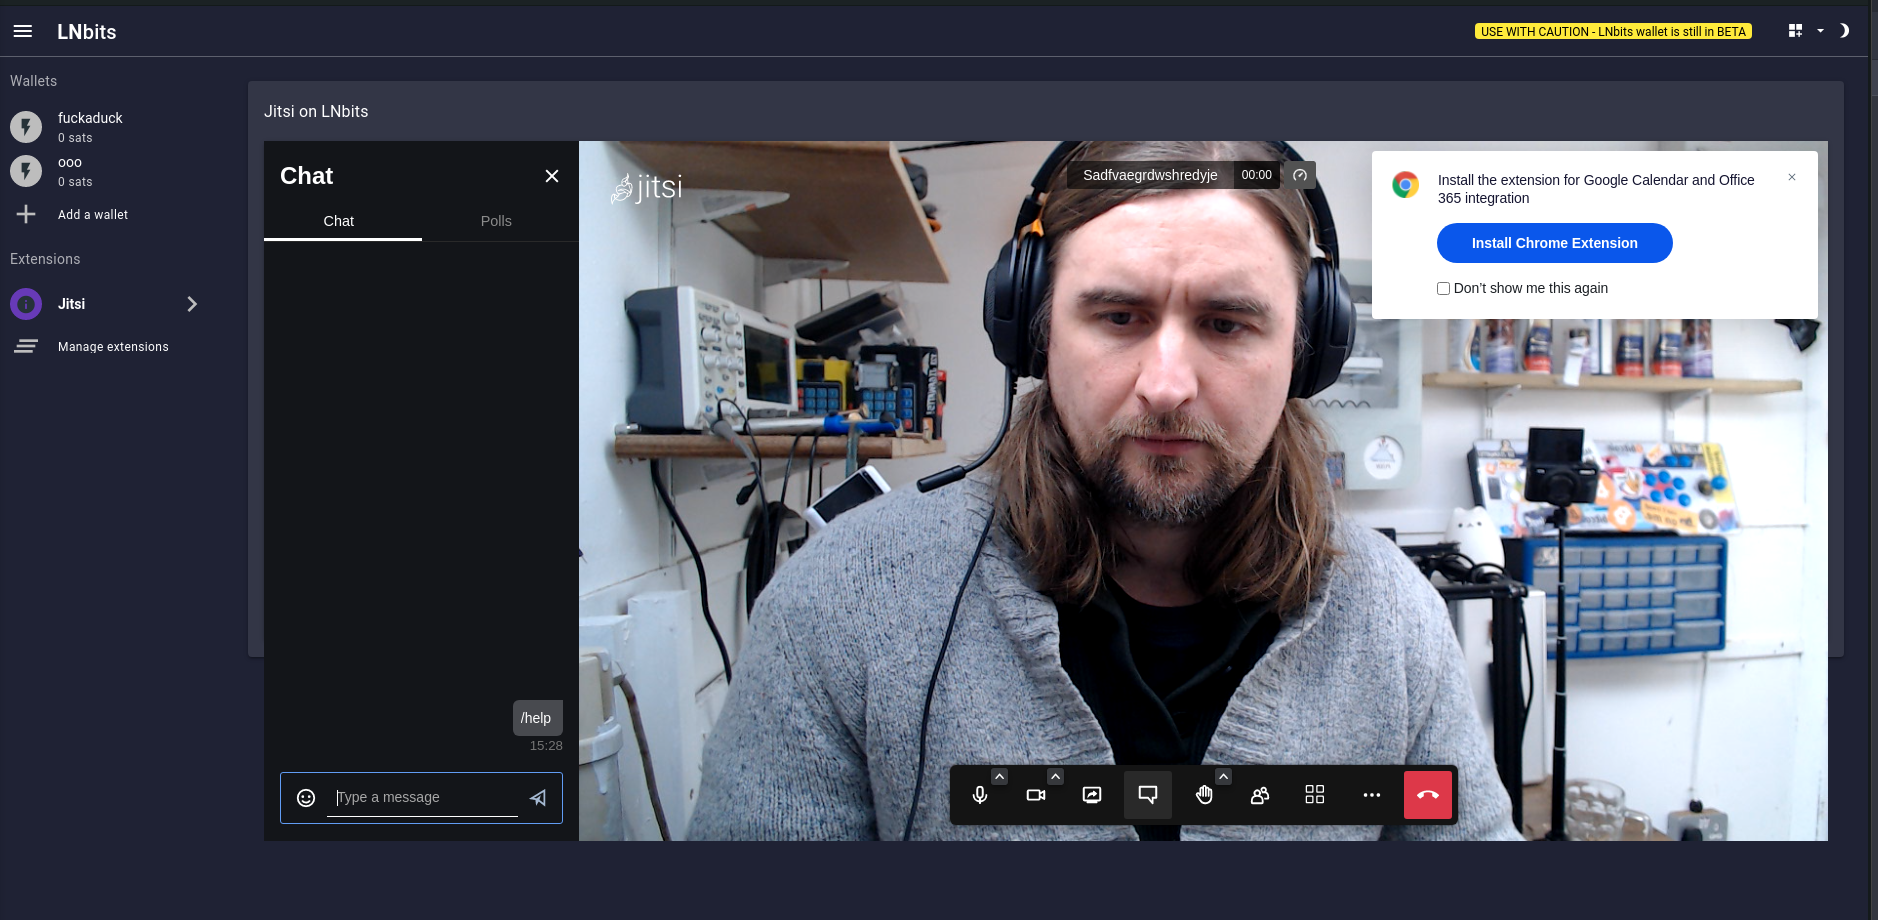Click the beta caution badge
The image size is (1878, 920).
(1613, 32)
